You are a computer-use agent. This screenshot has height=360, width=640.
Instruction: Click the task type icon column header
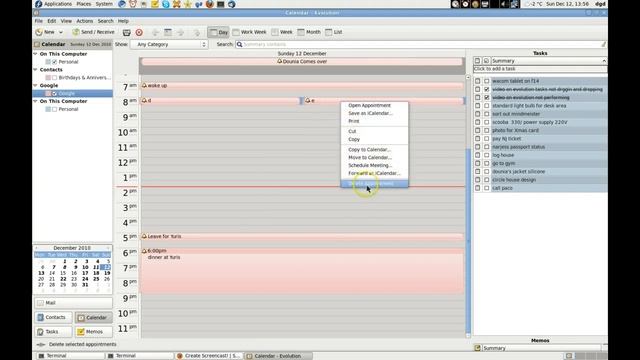click(x=477, y=61)
